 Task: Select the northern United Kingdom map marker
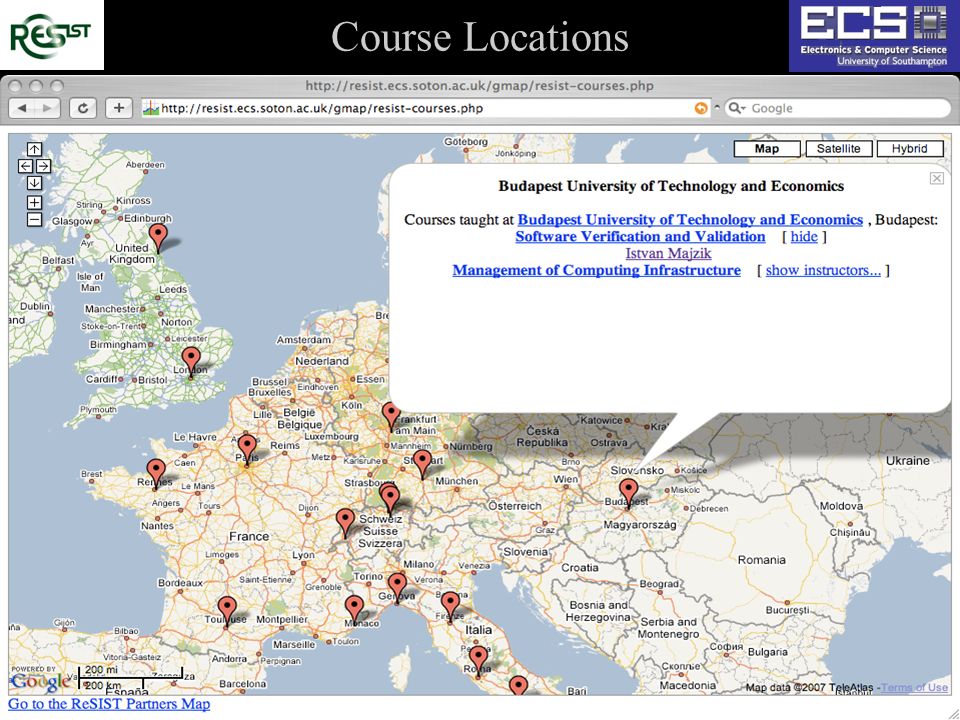159,238
